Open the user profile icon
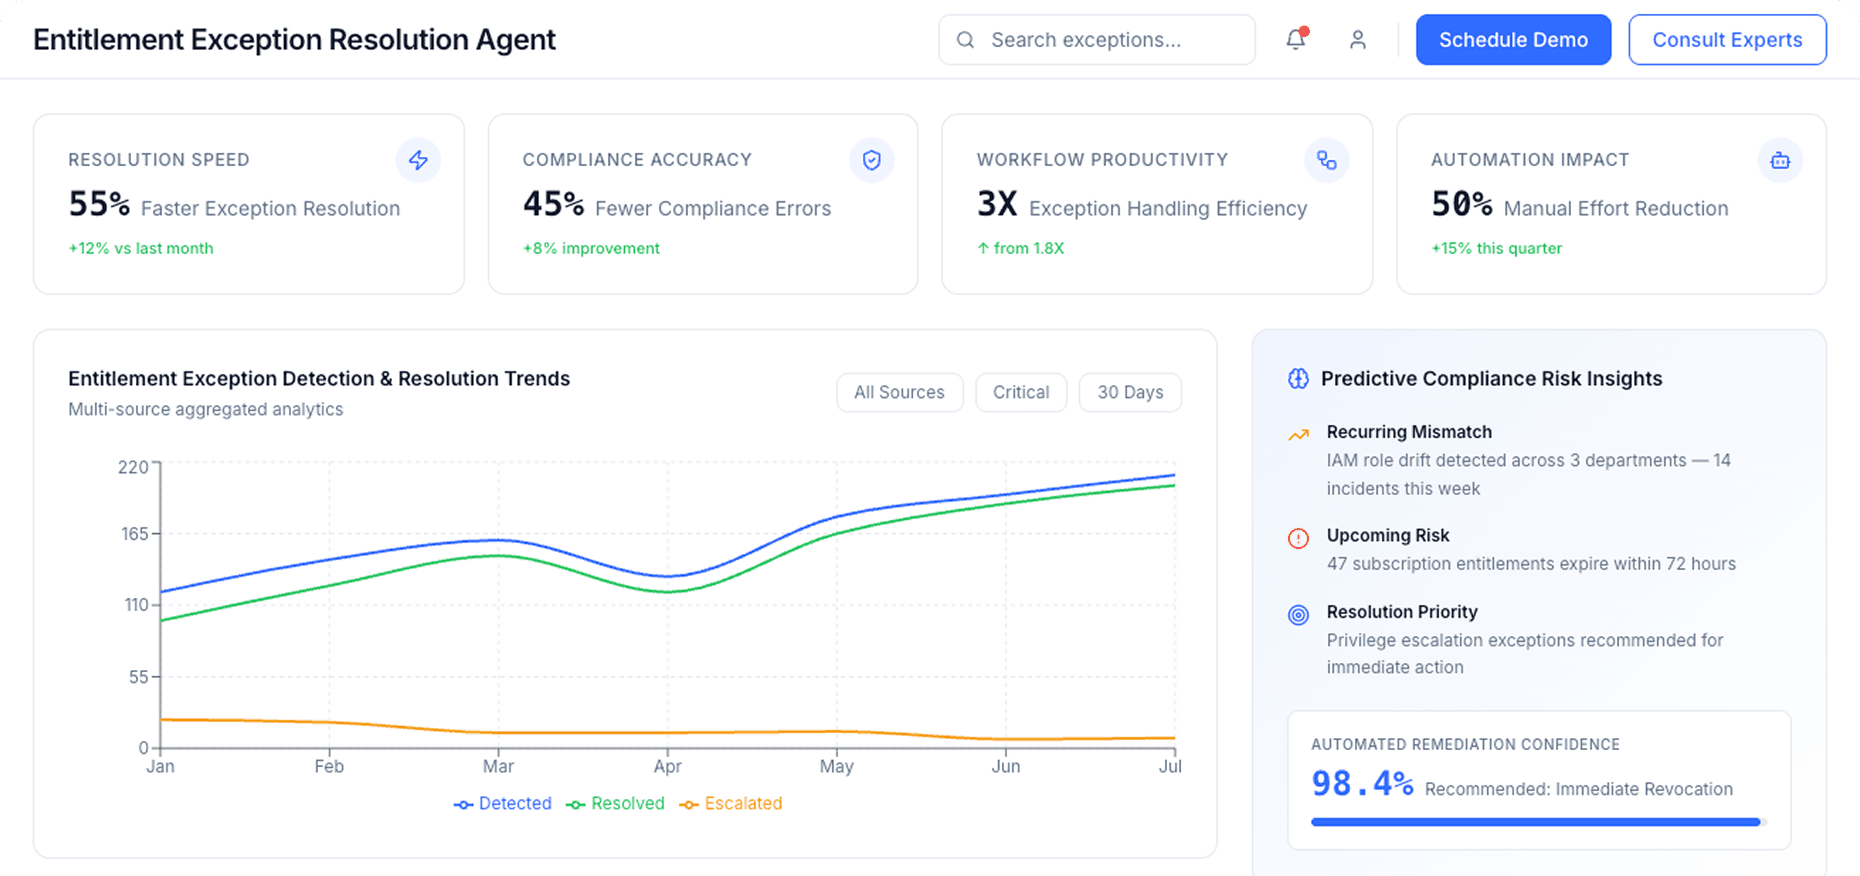The image size is (1860, 876). click(1357, 39)
